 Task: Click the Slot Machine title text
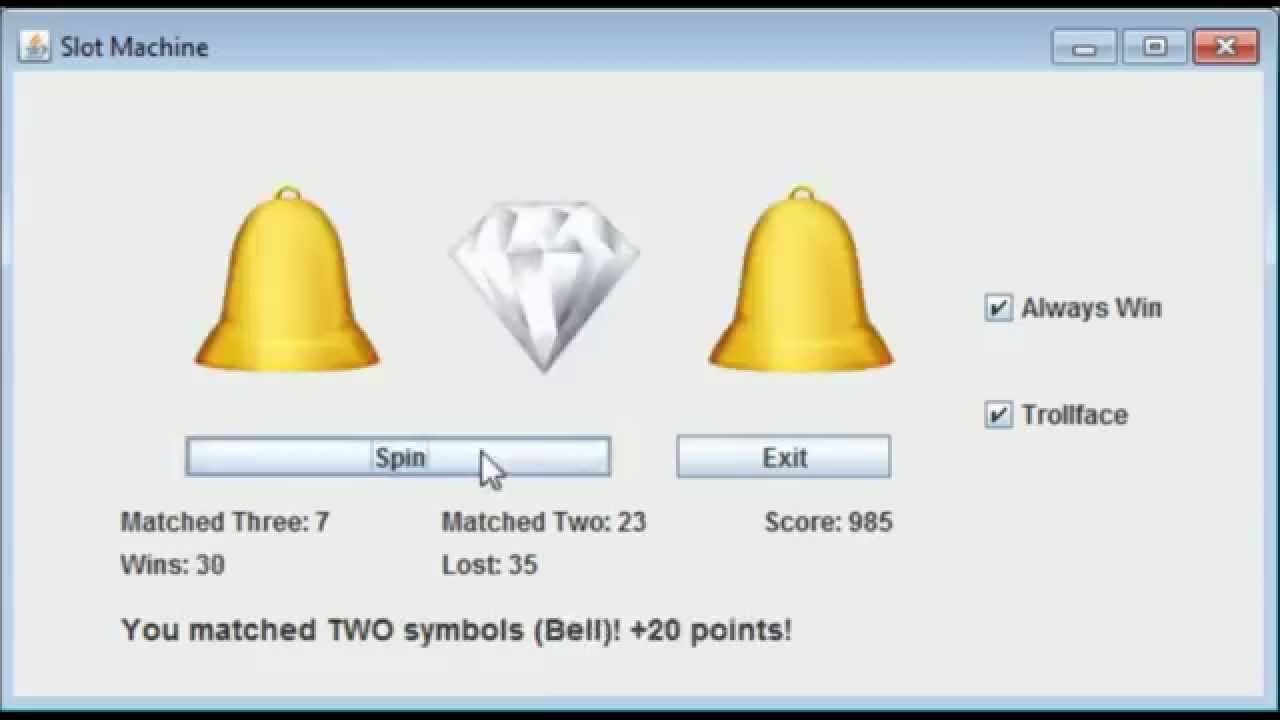[134, 47]
